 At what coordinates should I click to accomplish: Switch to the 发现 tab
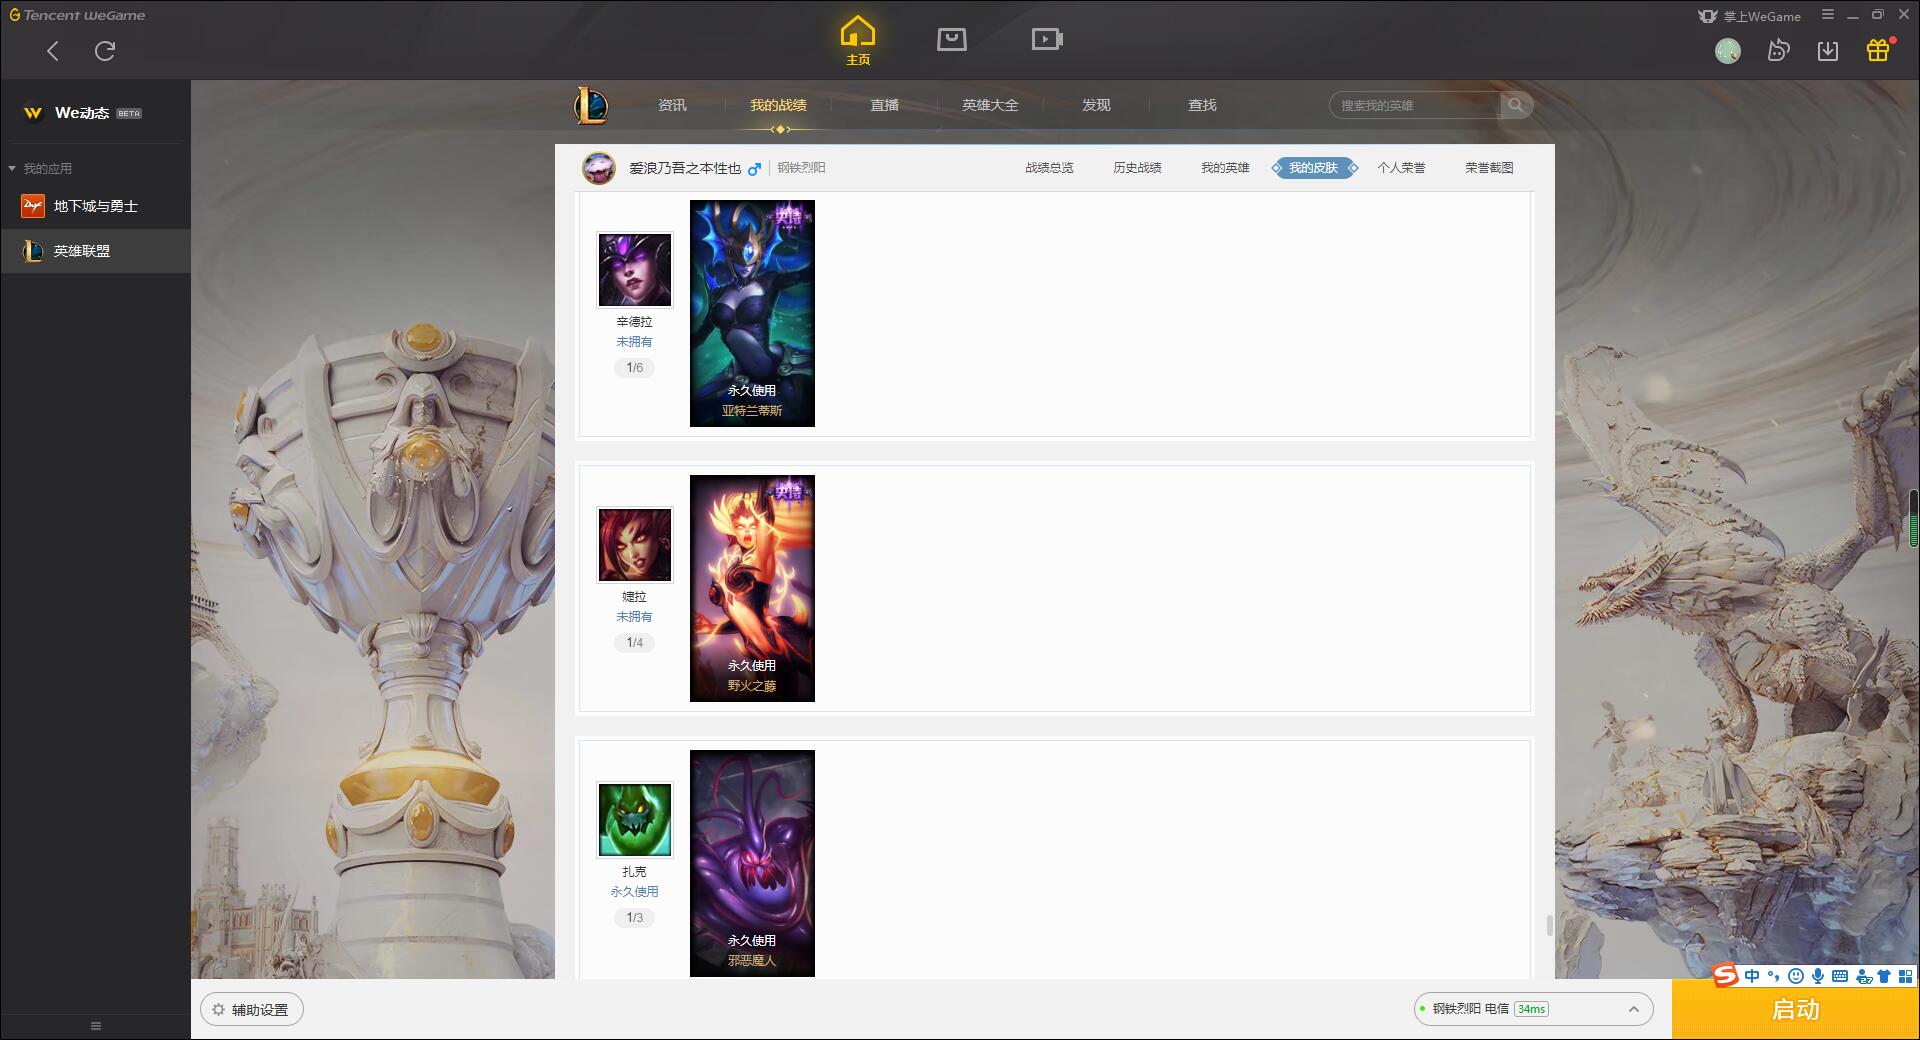coord(1096,105)
